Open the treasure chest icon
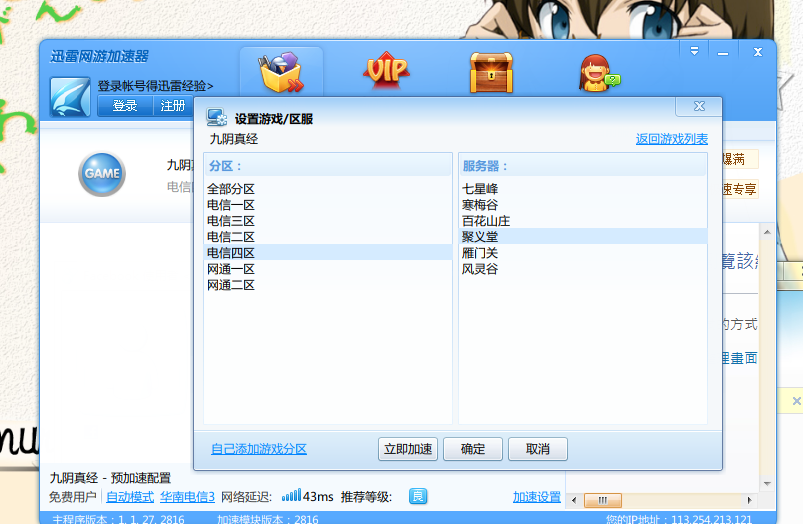806x524 pixels. click(x=492, y=72)
